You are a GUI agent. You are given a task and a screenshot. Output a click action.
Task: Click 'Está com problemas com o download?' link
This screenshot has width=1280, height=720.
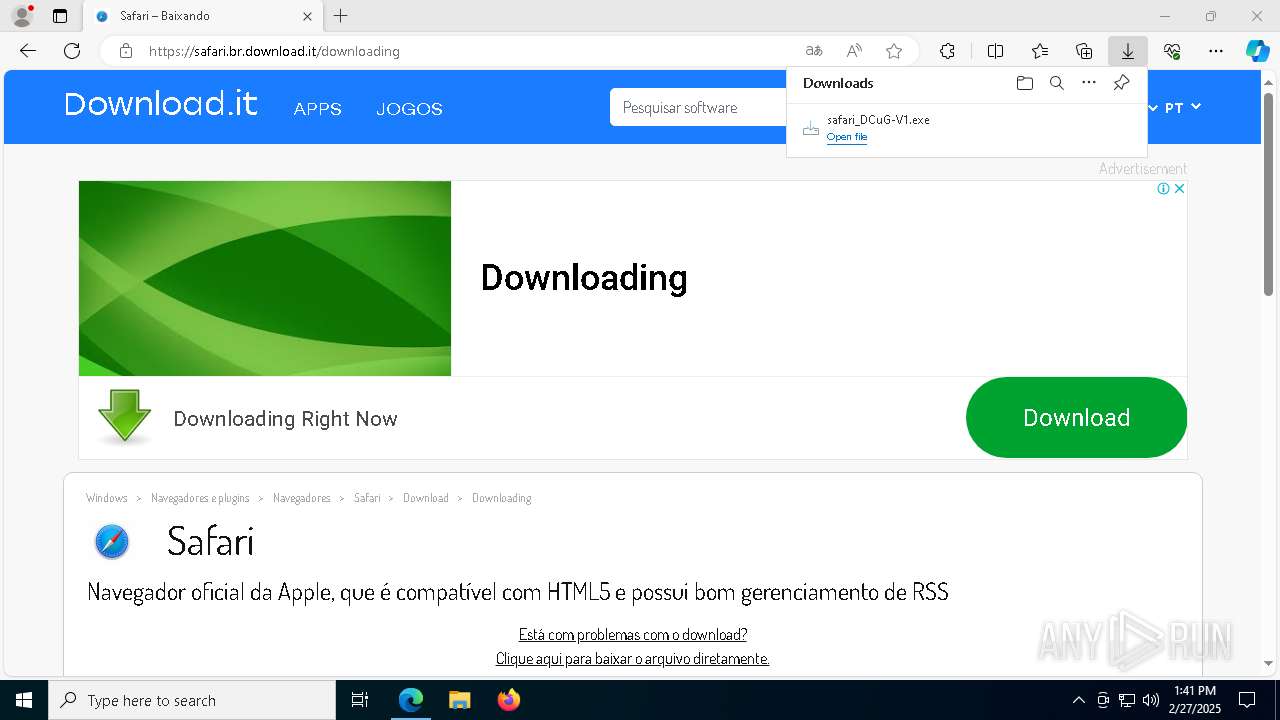(633, 634)
